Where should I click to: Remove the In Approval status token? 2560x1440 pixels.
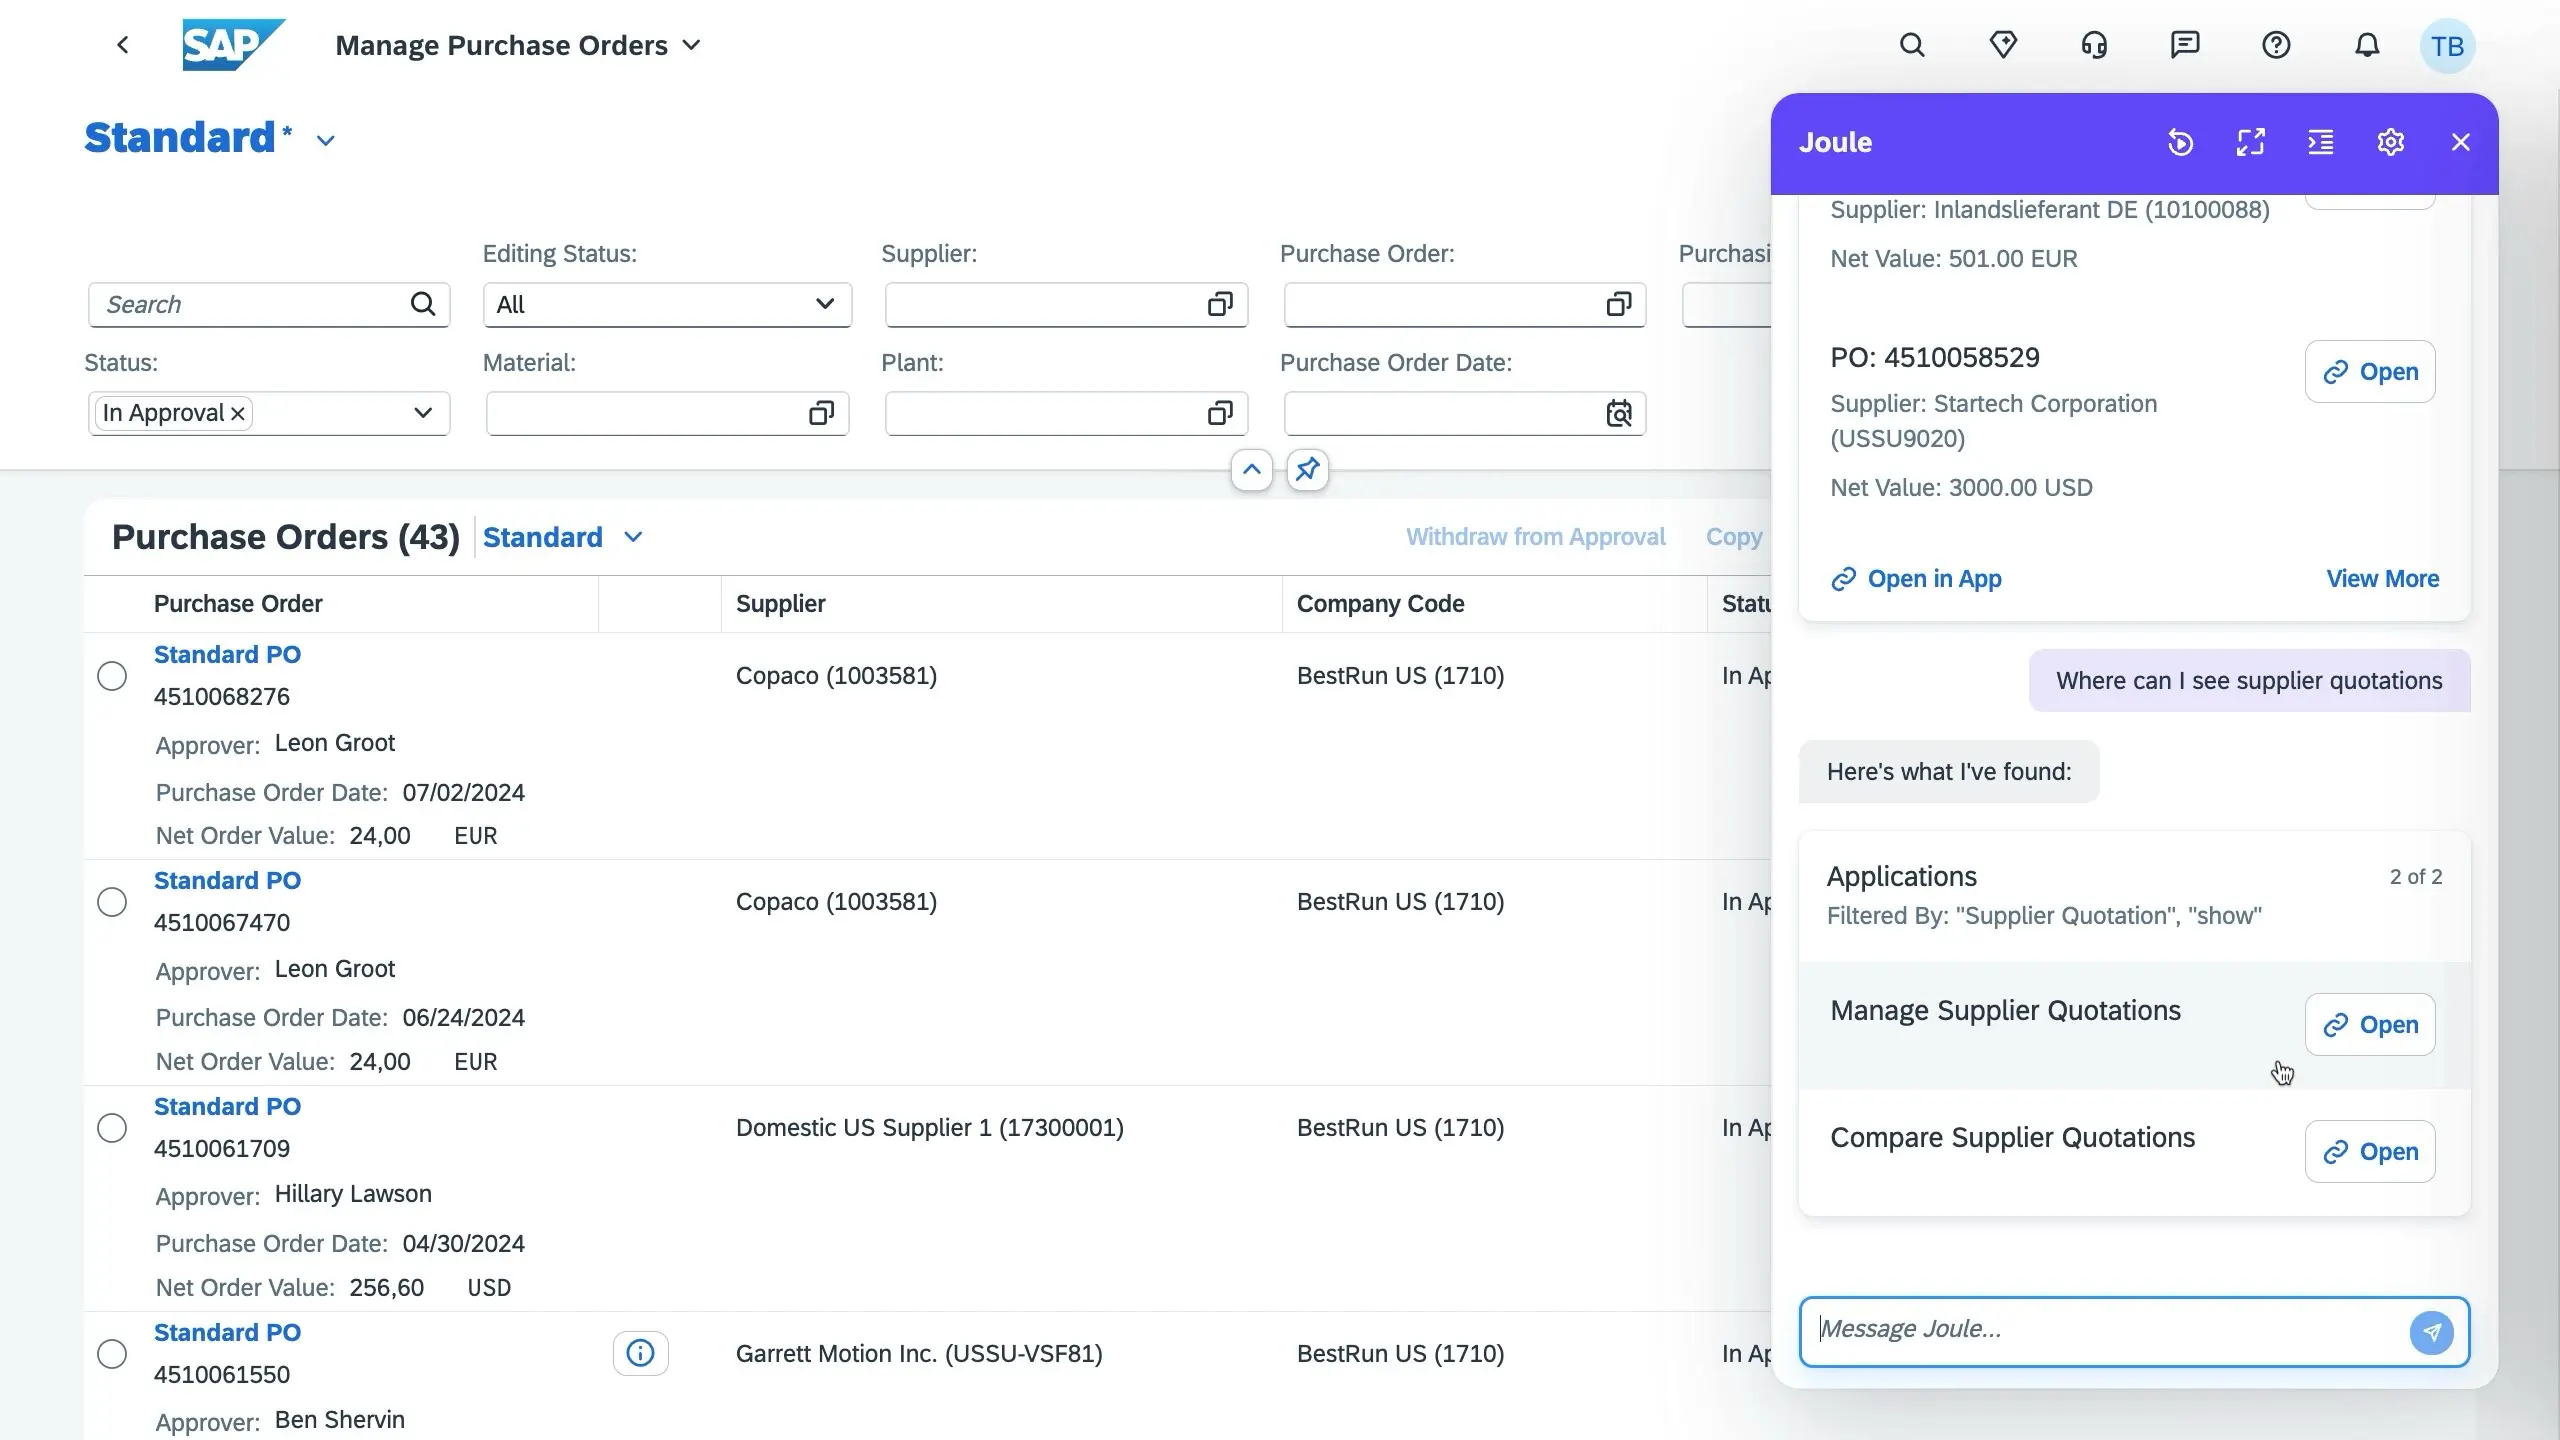pos(238,414)
